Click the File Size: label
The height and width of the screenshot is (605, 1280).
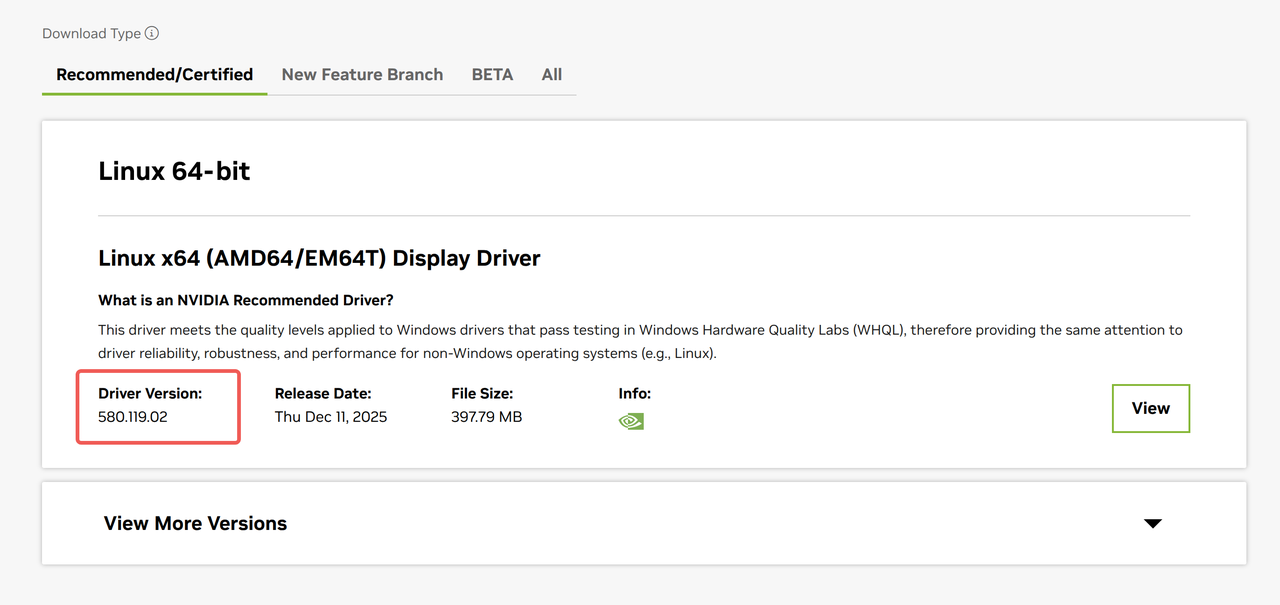click(x=482, y=394)
